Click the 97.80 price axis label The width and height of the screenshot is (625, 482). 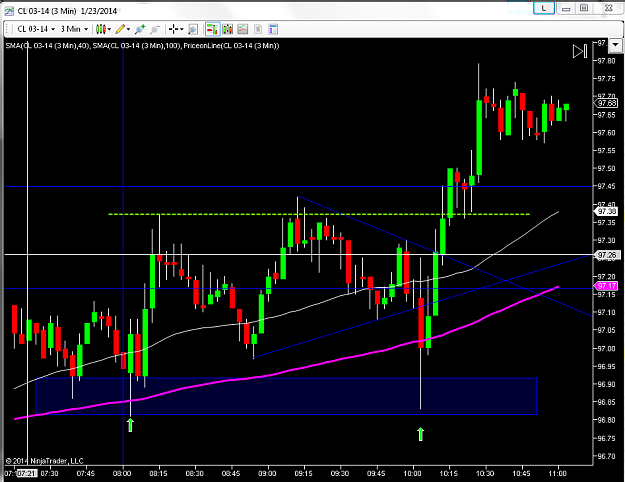click(x=606, y=61)
